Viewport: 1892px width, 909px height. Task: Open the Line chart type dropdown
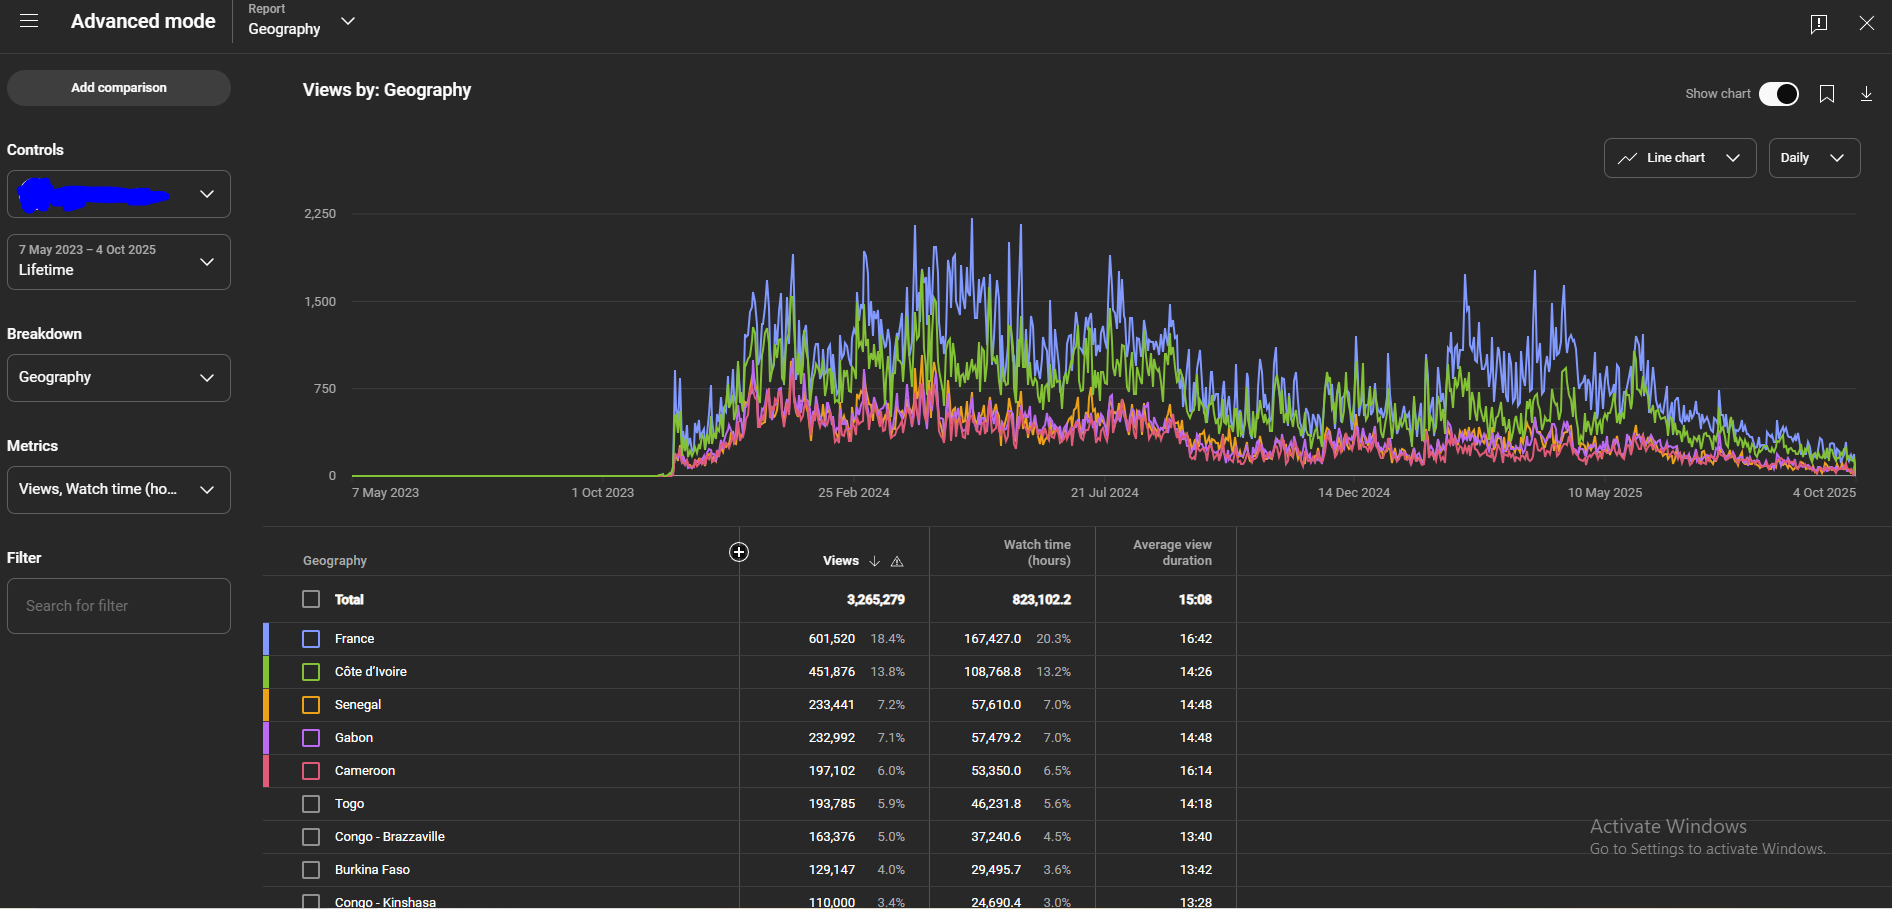coord(1679,158)
